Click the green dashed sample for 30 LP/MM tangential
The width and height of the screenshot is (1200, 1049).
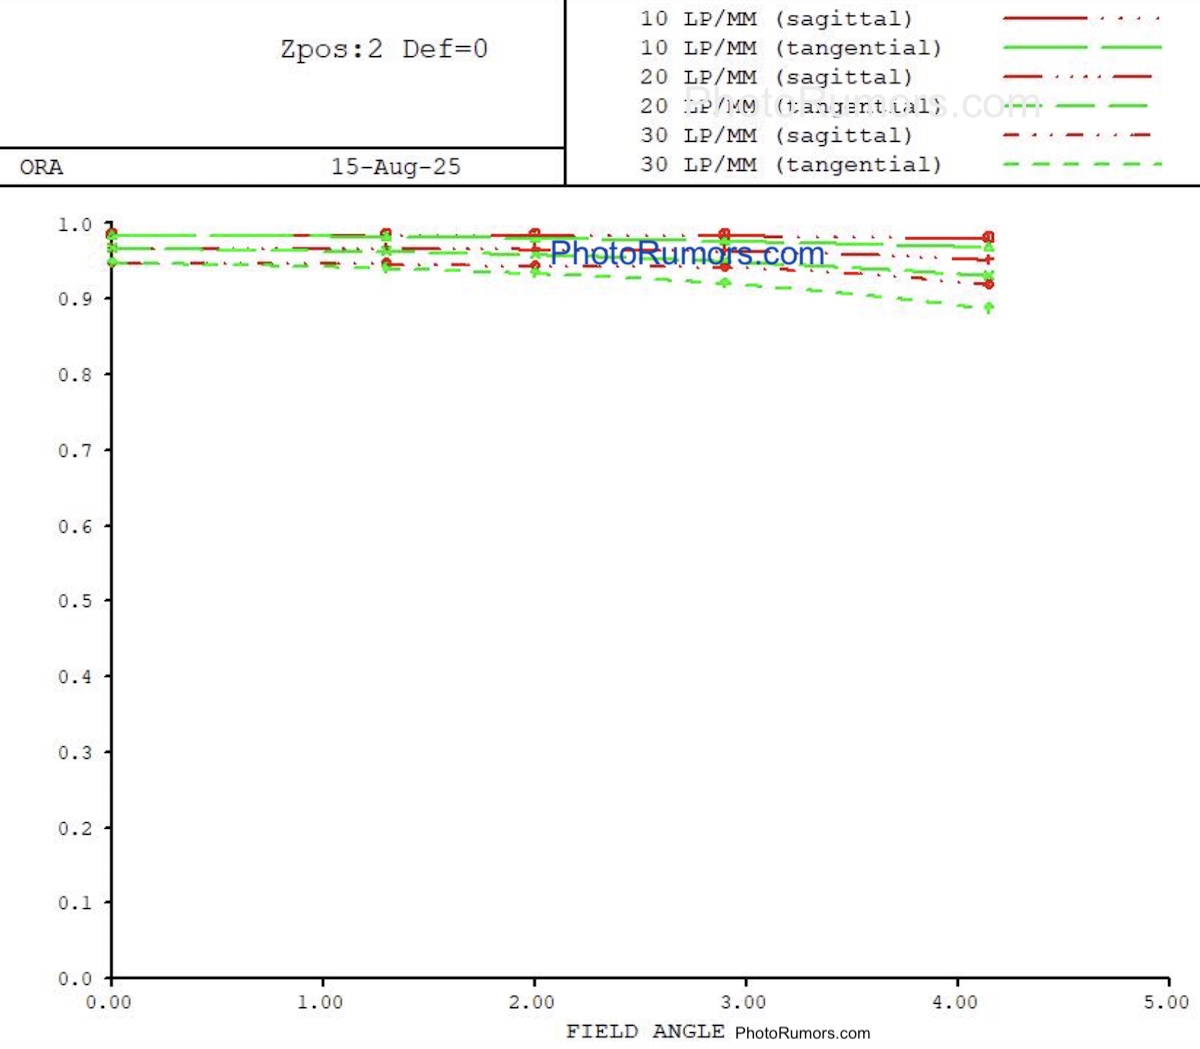pyautogui.click(x=1081, y=164)
